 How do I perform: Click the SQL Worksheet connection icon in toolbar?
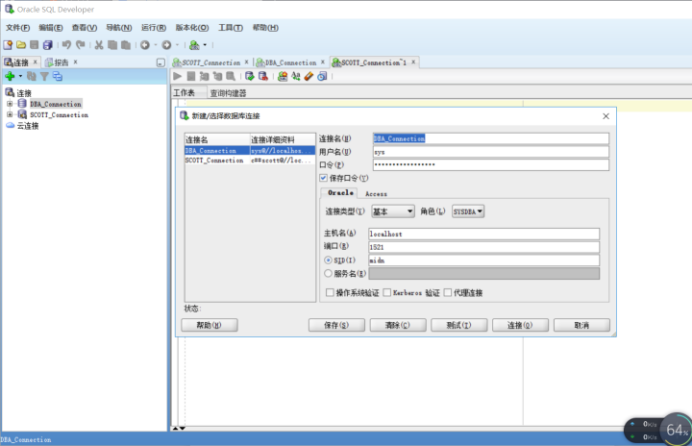tap(194, 45)
